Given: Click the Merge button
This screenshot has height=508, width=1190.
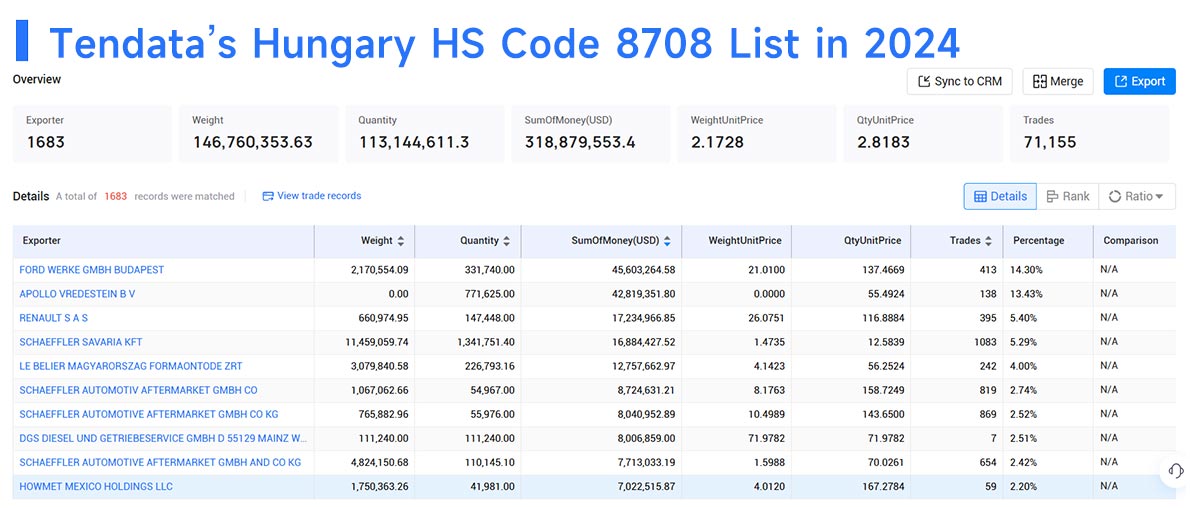Looking at the screenshot, I should (1058, 81).
